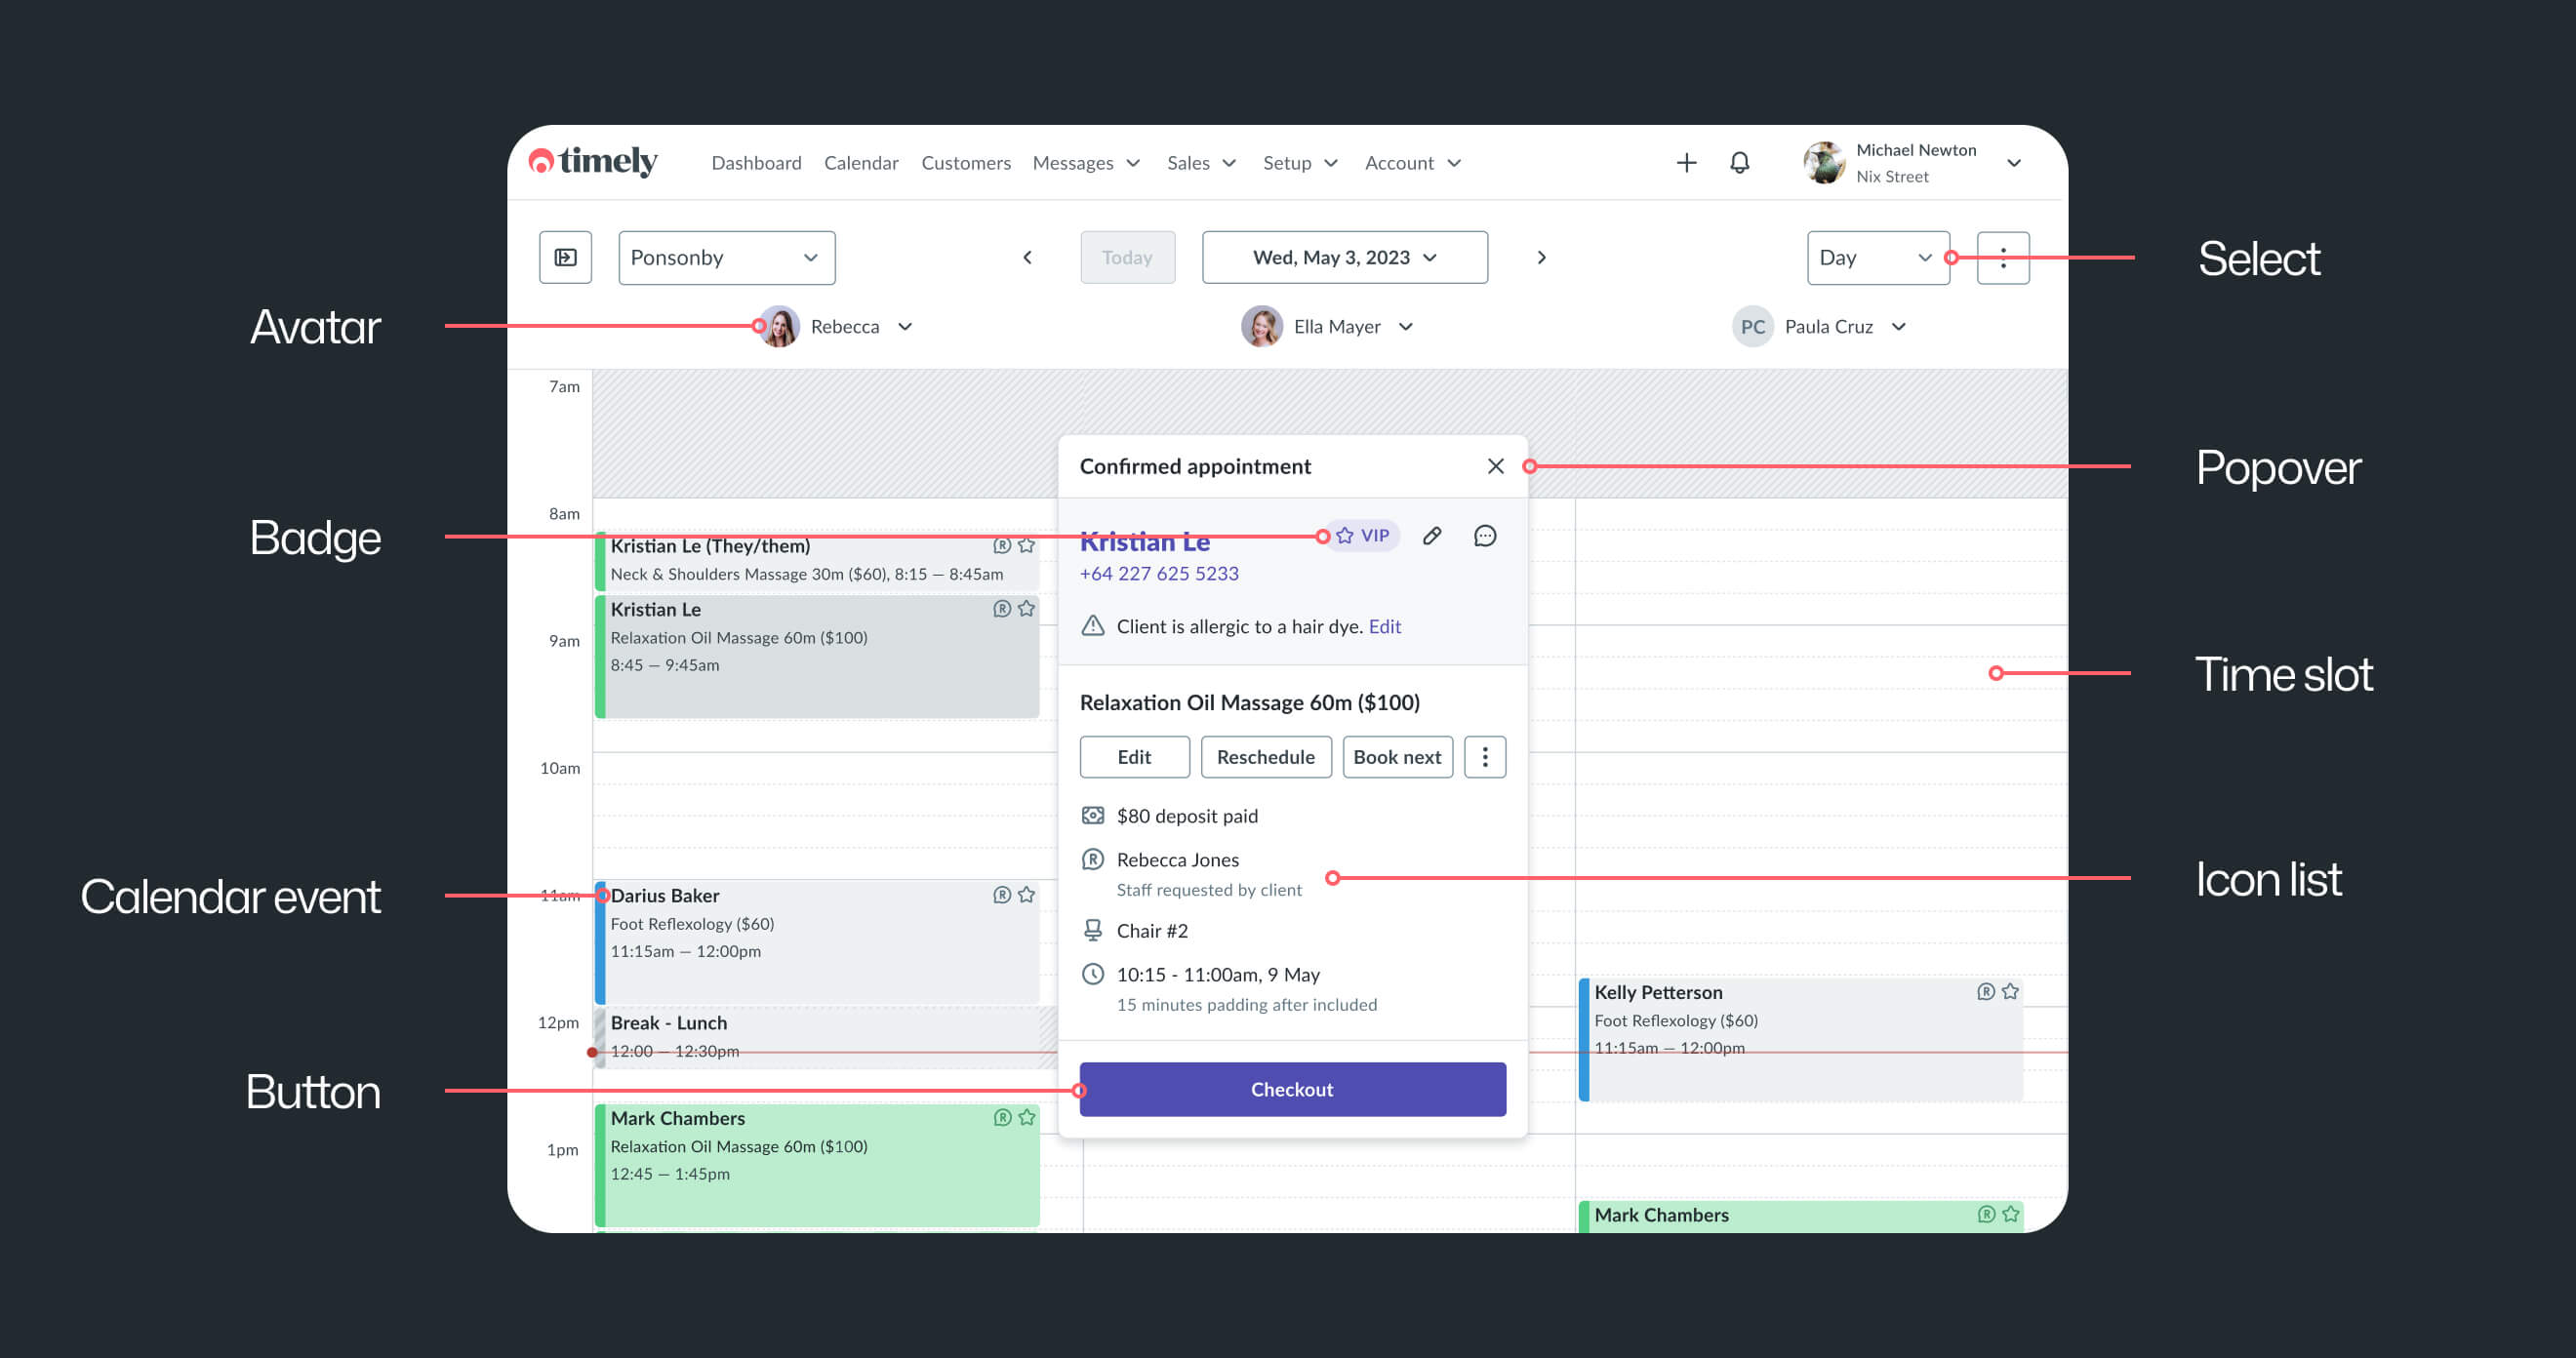Click the plus icon to add new

coord(1686,162)
